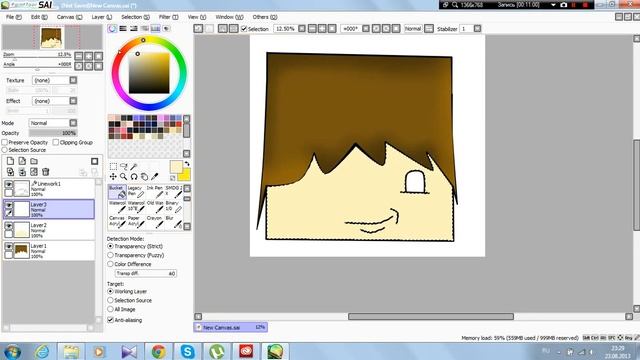Open the Window menu

click(x=229, y=17)
